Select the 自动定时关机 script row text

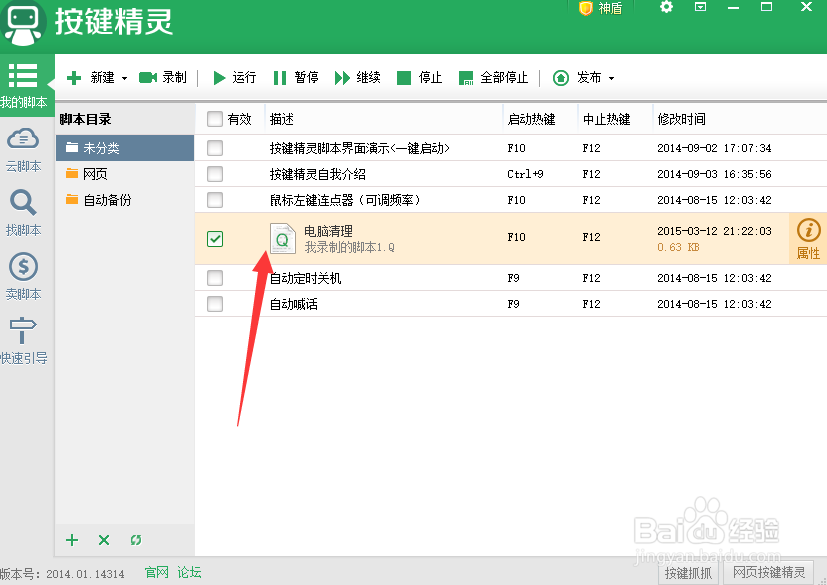click(305, 278)
